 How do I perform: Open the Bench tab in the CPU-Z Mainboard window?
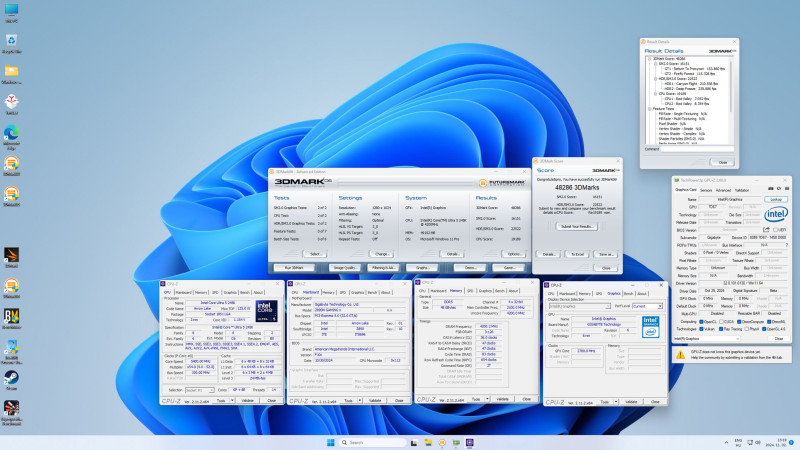[372, 292]
